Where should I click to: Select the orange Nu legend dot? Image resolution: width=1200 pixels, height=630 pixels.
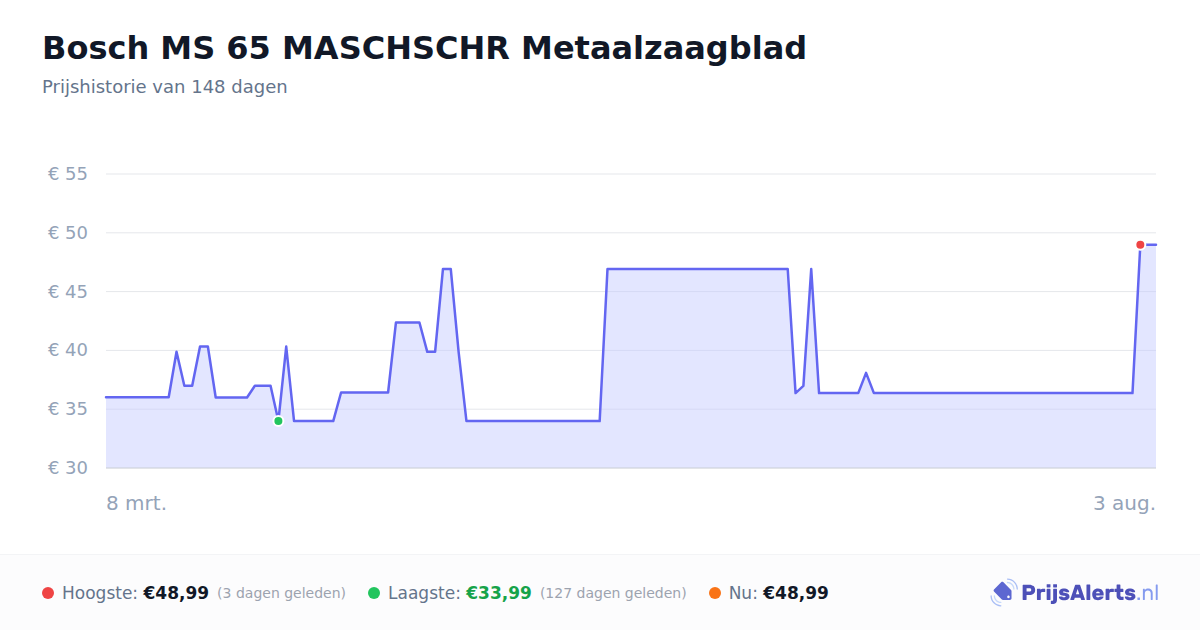point(715,593)
